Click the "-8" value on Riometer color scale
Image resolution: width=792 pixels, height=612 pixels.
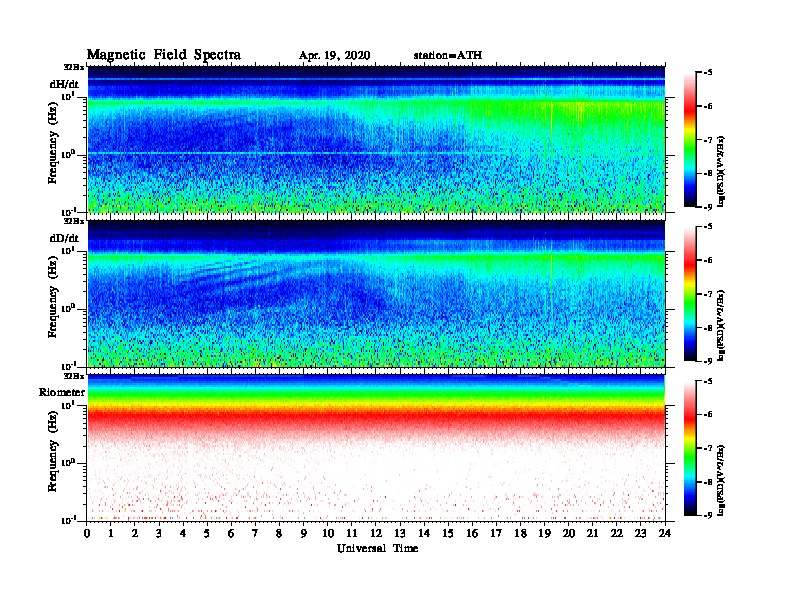pos(707,482)
